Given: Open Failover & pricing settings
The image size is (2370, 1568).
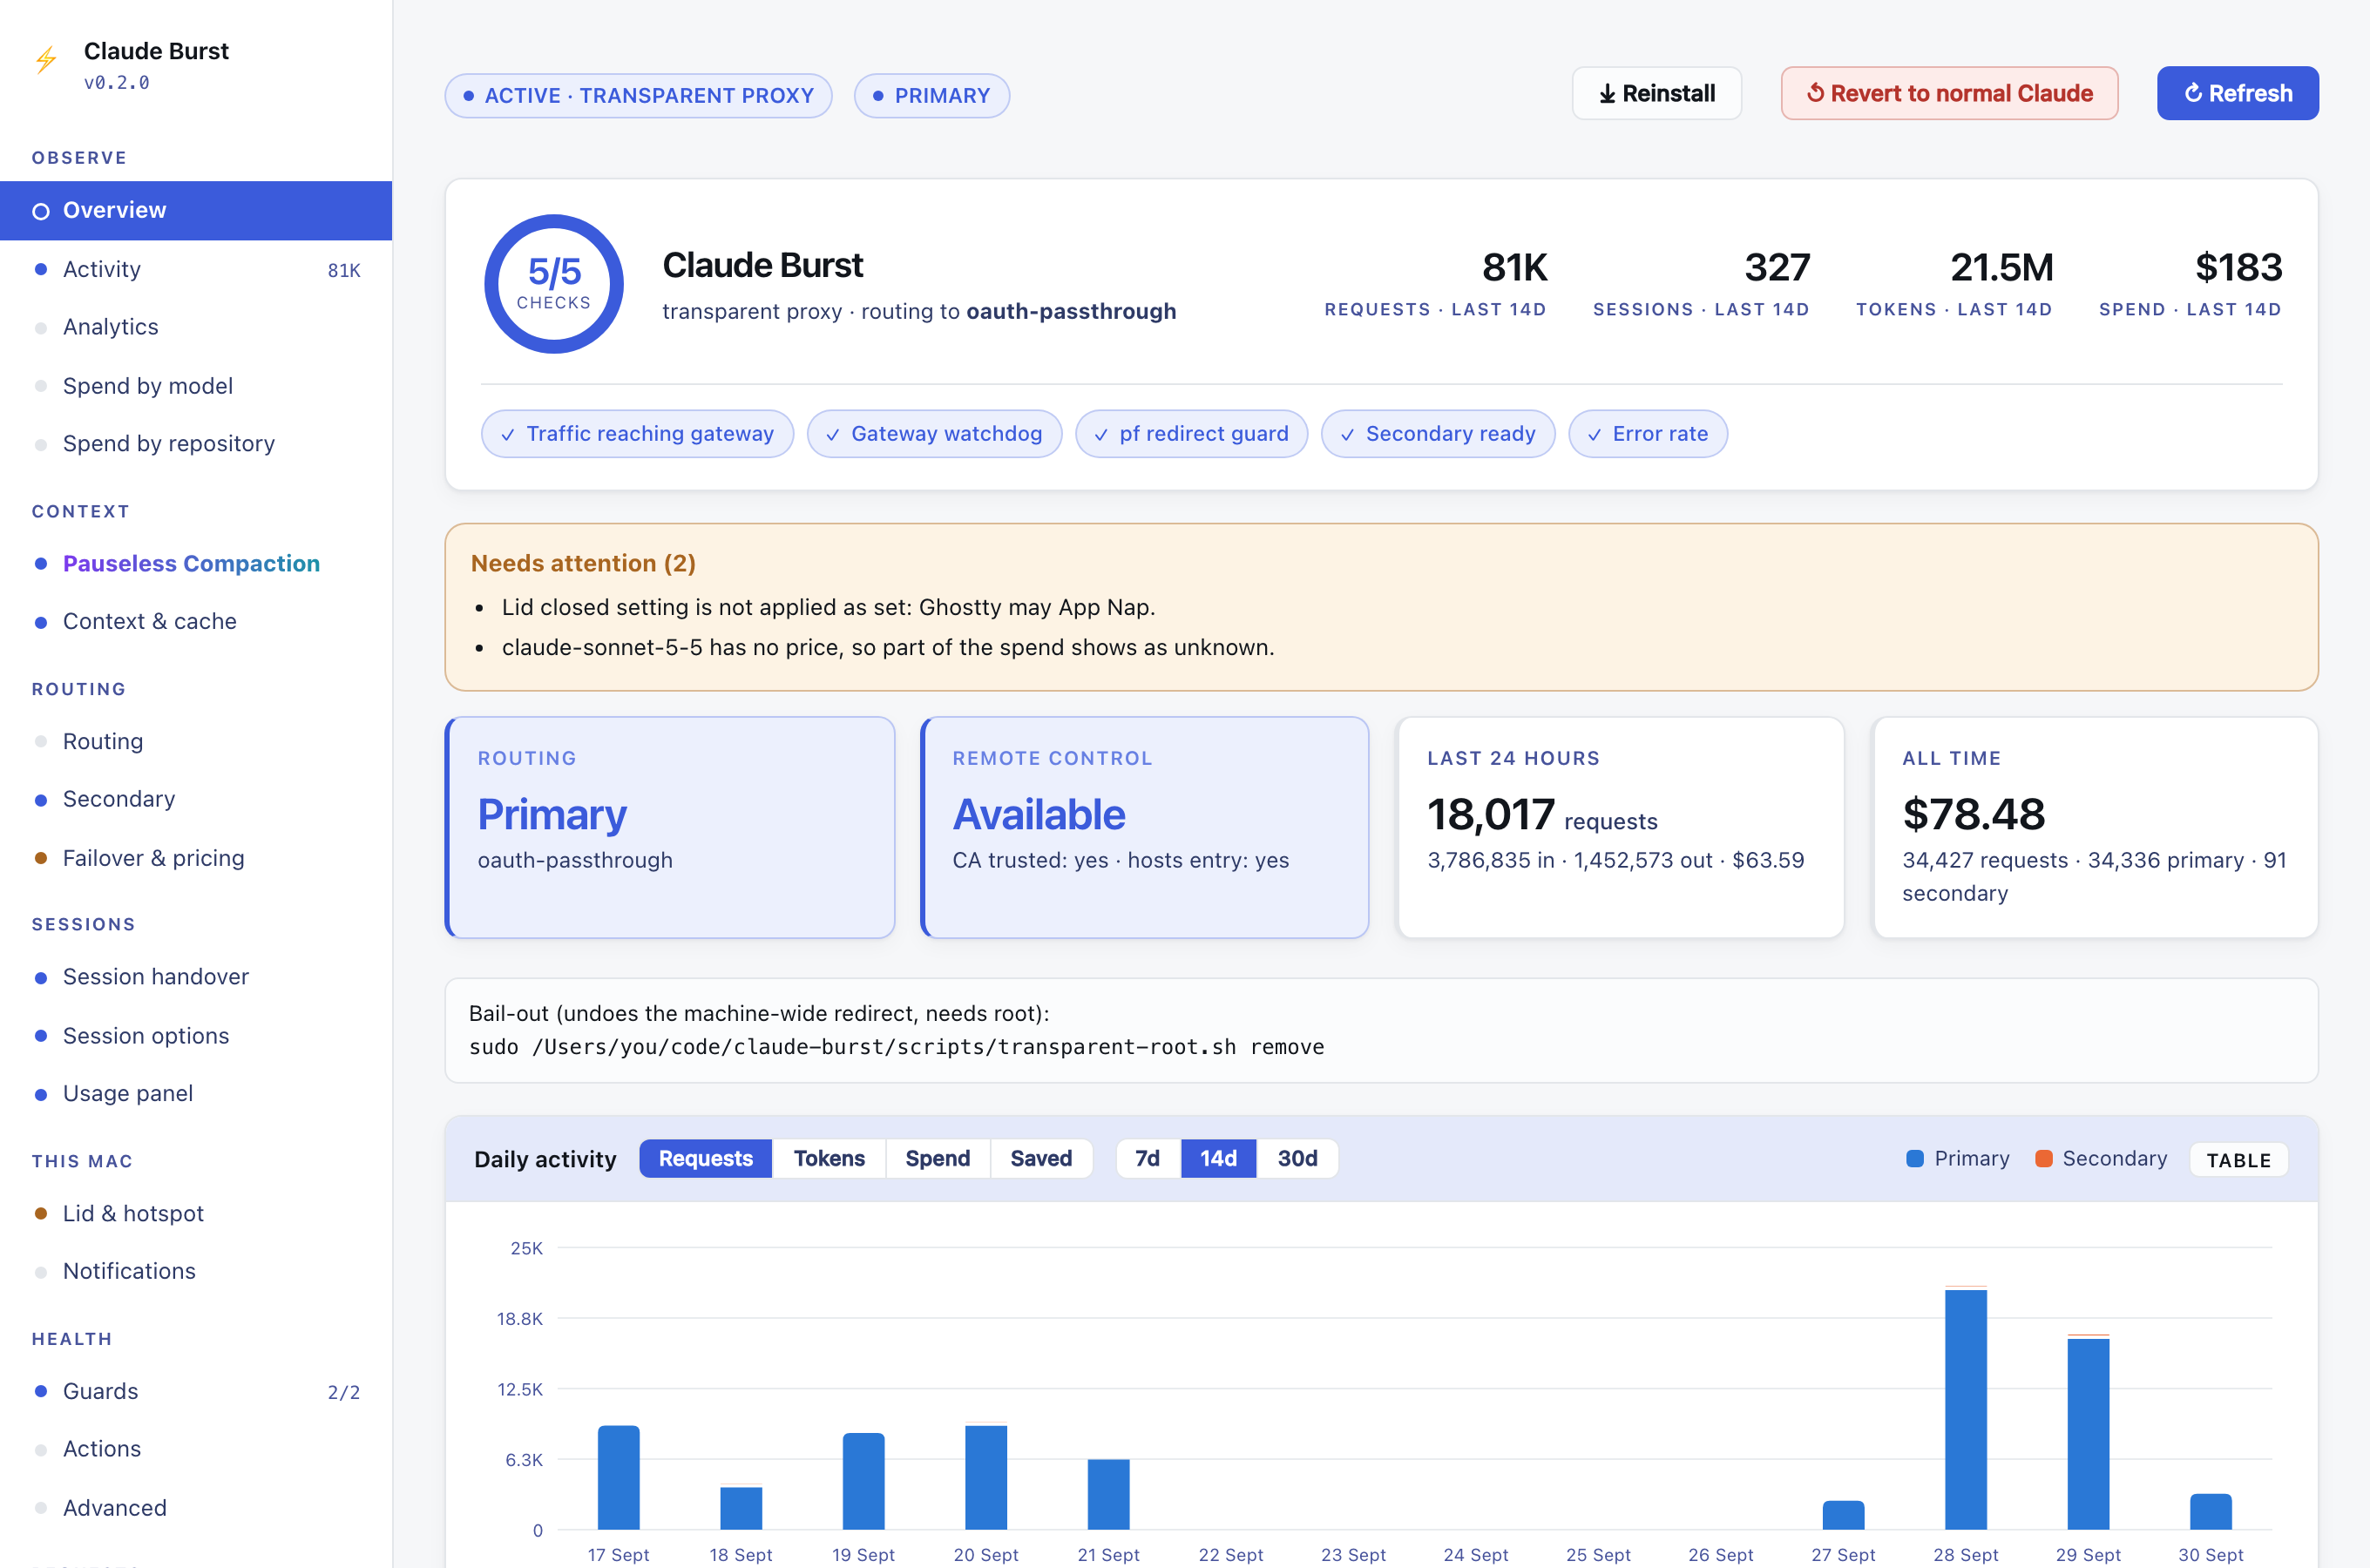Looking at the screenshot, I should (196, 858).
